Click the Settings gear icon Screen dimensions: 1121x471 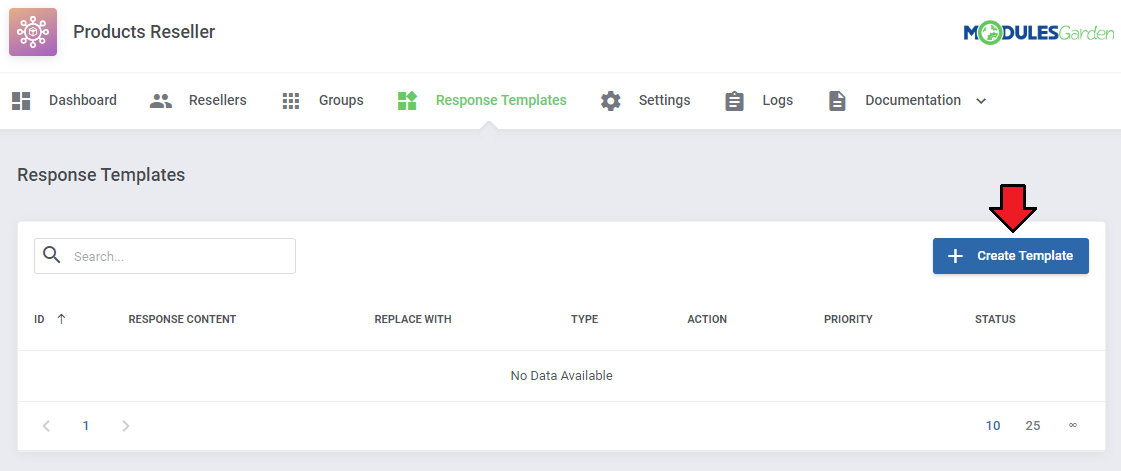pos(611,101)
